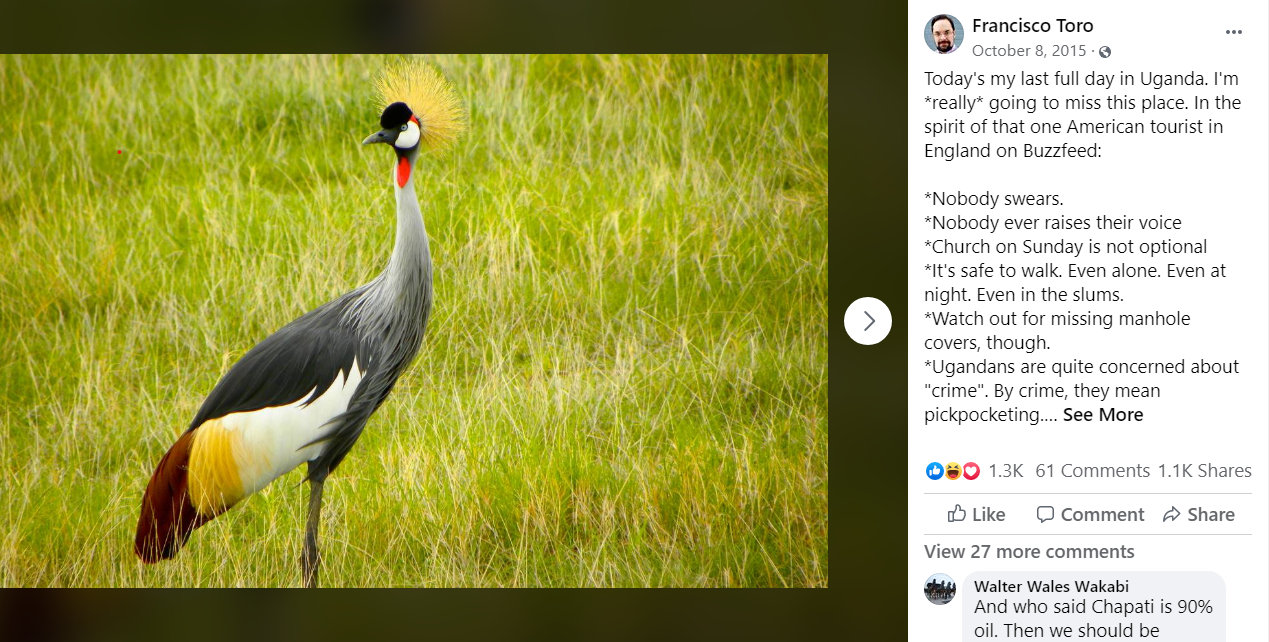This screenshot has height=642, width=1269.
Task: Click the Share button
Action: click(1198, 514)
